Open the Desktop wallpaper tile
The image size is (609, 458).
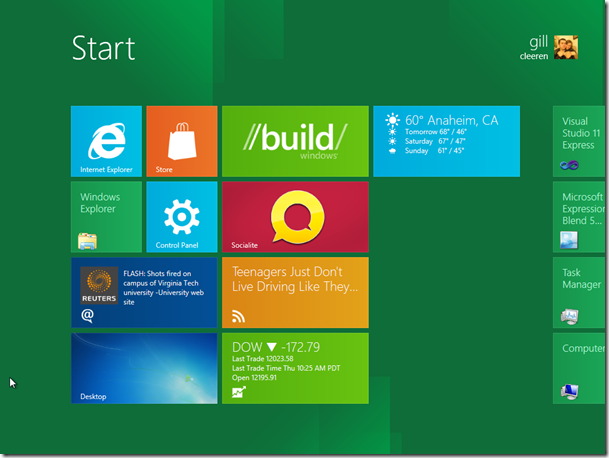144,368
